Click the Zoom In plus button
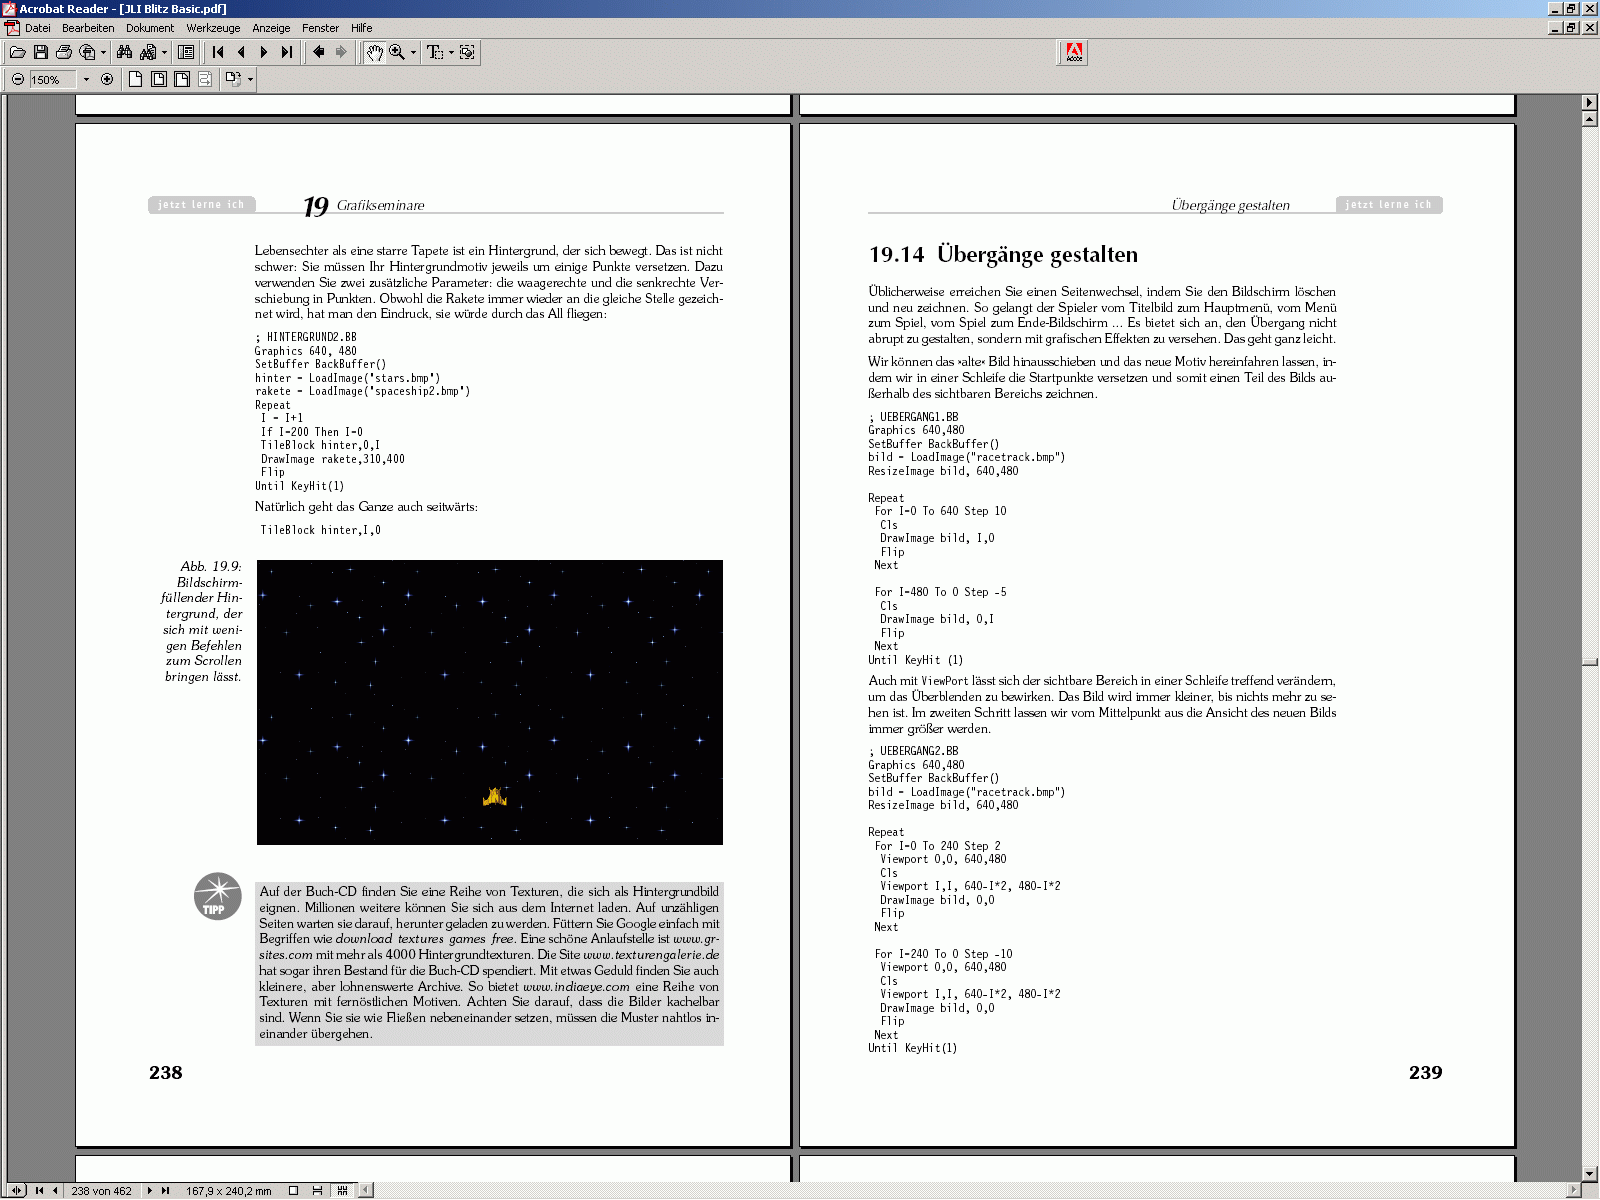The height and width of the screenshot is (1200, 1600). [x=107, y=79]
